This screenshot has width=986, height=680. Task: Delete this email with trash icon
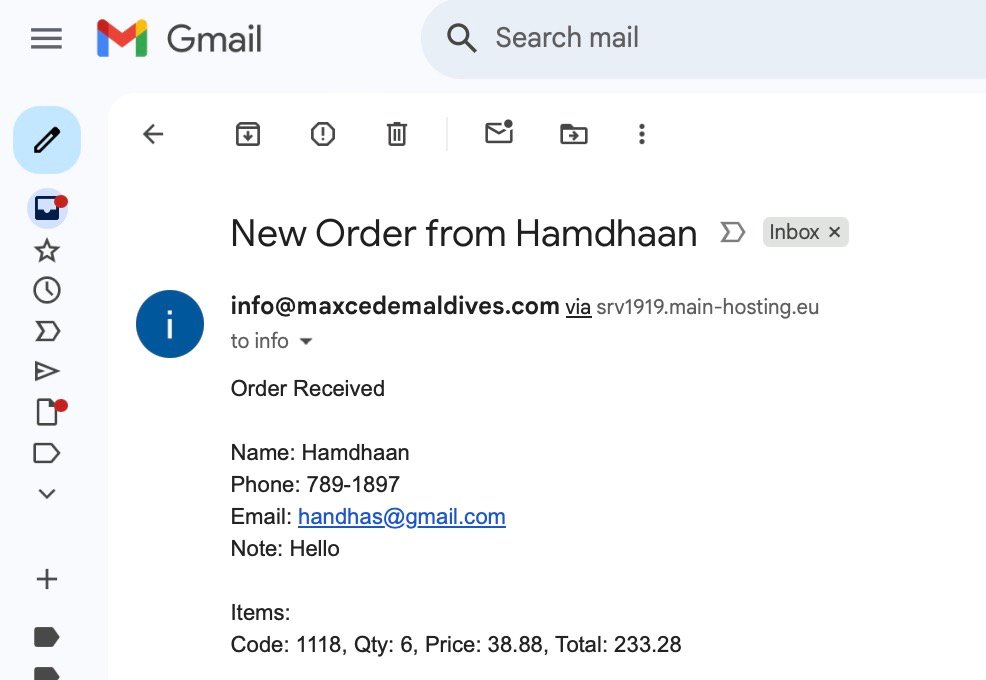(397, 134)
